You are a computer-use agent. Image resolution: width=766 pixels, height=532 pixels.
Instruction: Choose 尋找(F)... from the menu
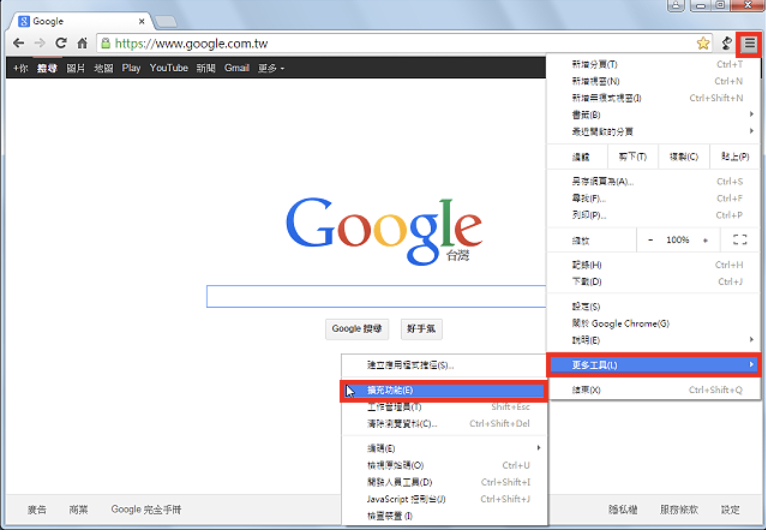point(653,198)
